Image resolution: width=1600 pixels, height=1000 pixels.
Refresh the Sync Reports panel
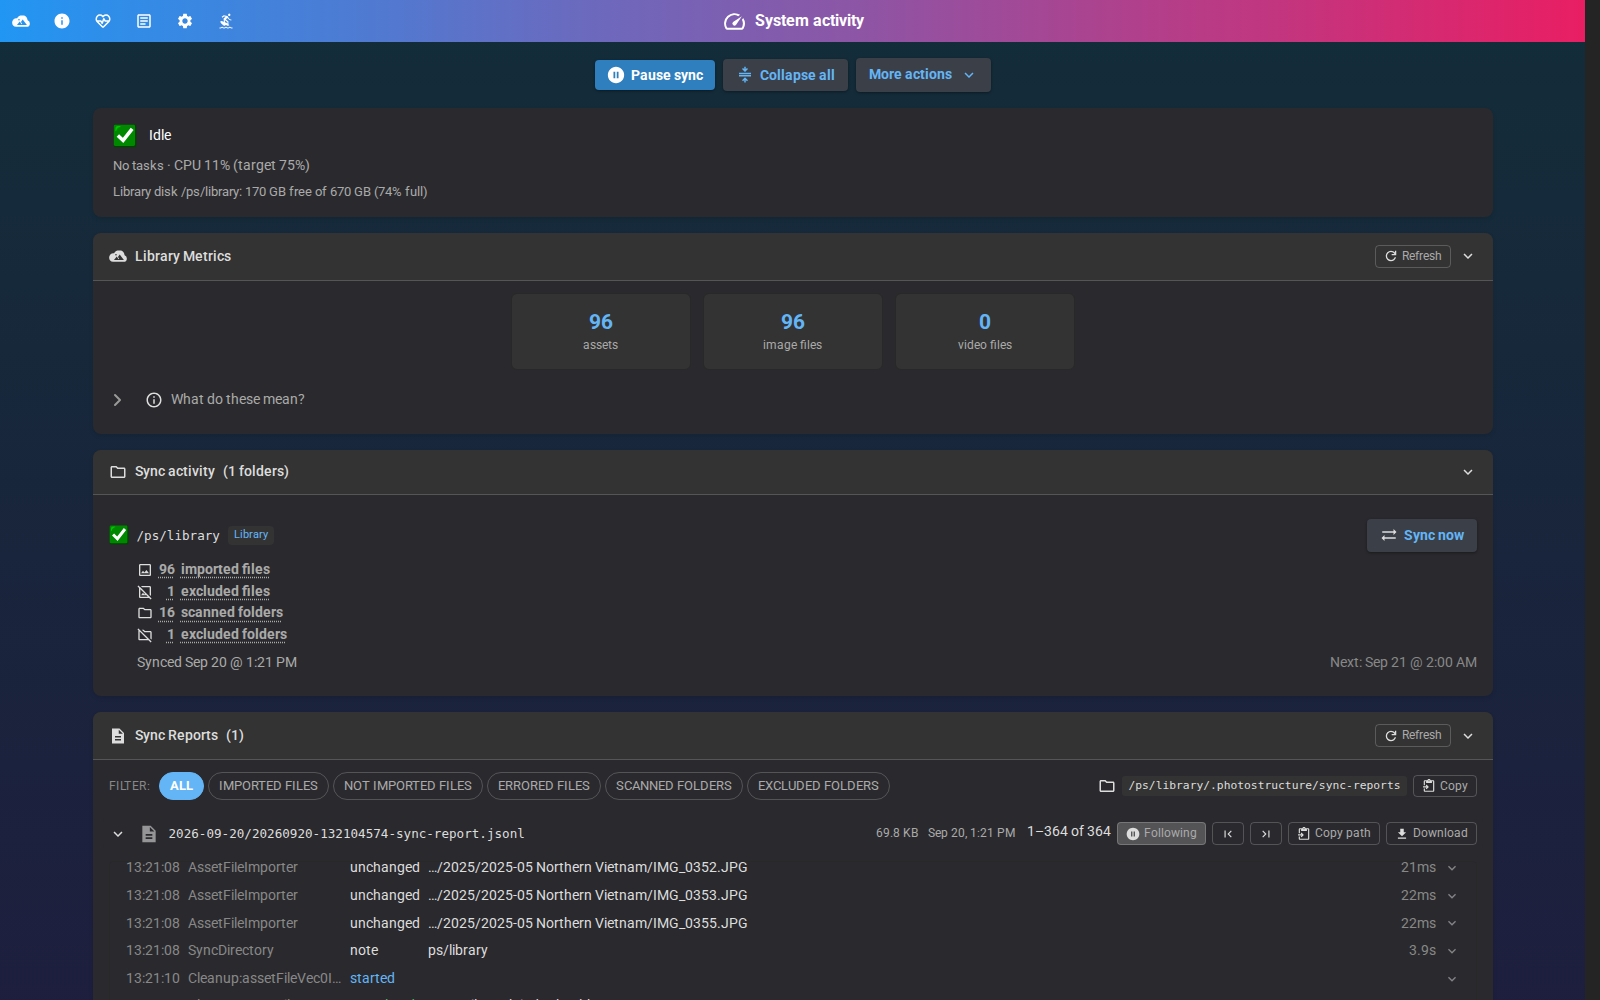[1413, 735]
